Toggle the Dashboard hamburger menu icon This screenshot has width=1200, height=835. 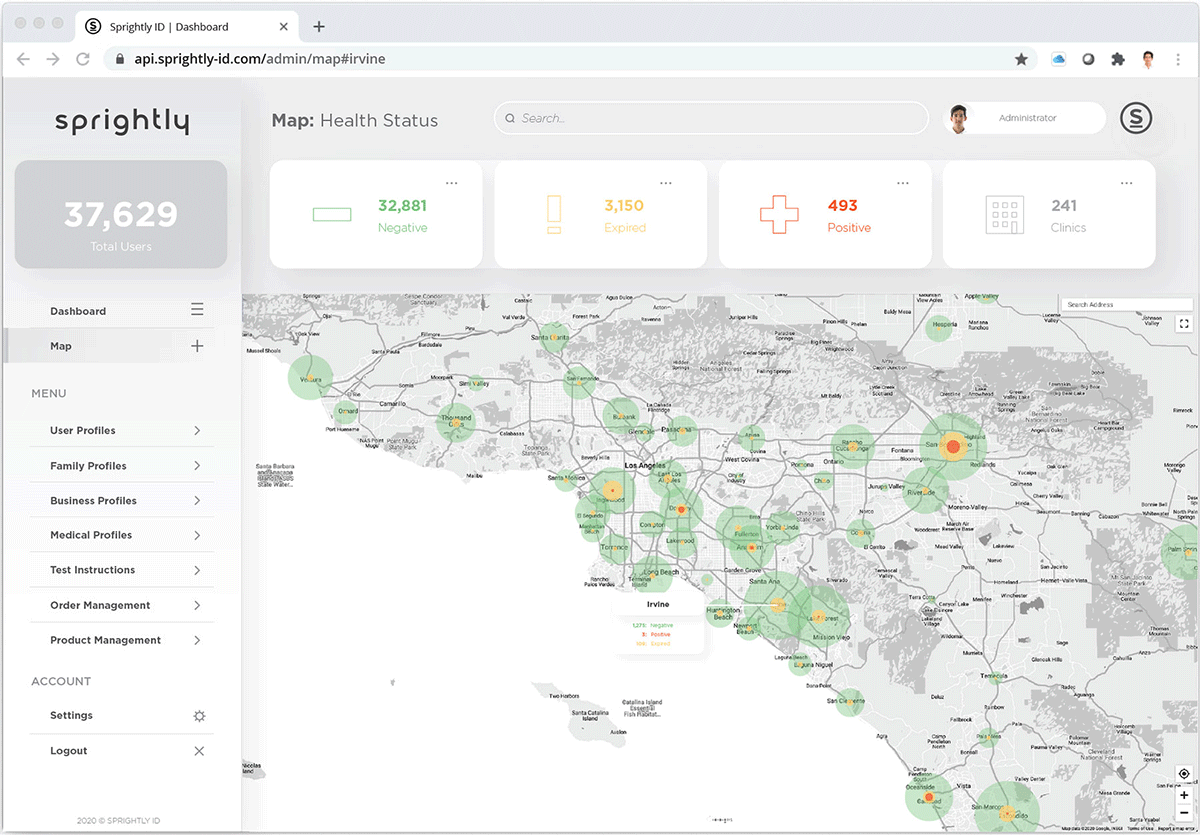(x=197, y=310)
